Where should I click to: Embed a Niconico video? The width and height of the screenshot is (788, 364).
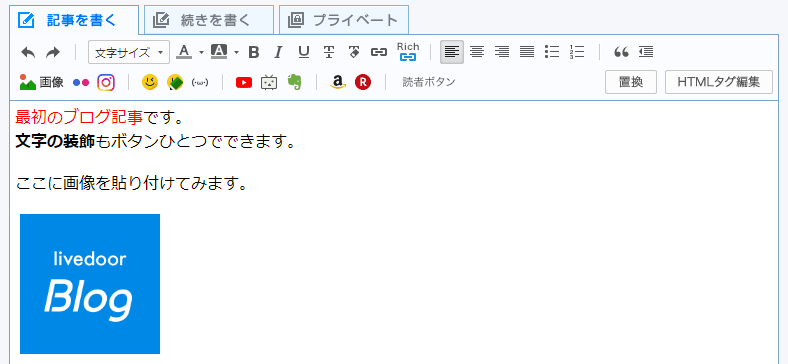[x=269, y=82]
